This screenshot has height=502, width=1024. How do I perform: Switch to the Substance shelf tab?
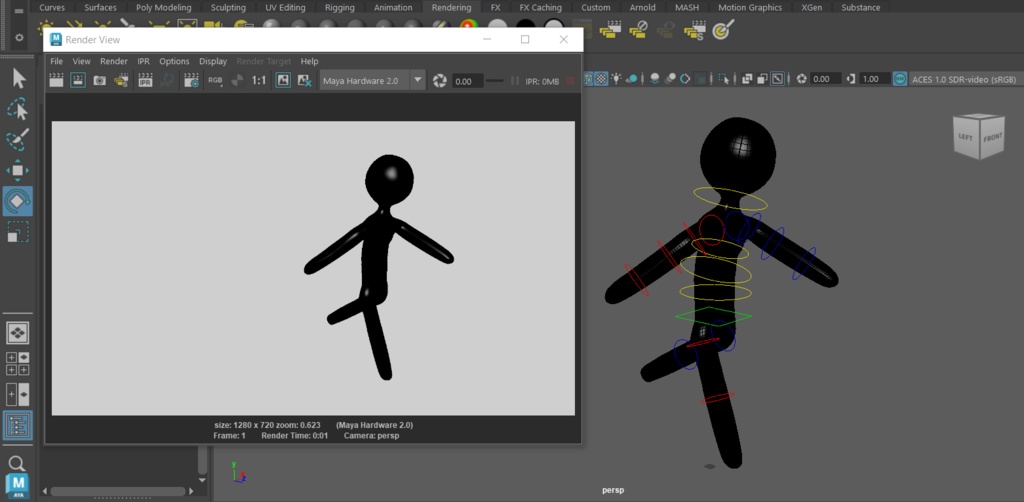[x=861, y=7]
